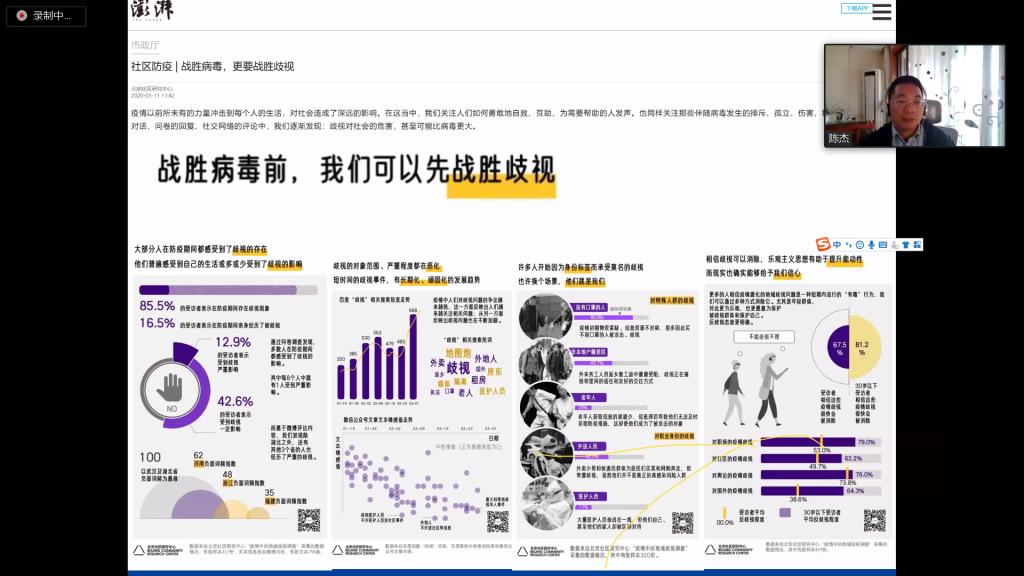Screen dimensions: 1024x576
Task: Open the hamburger menu at top right
Action: click(881, 12)
